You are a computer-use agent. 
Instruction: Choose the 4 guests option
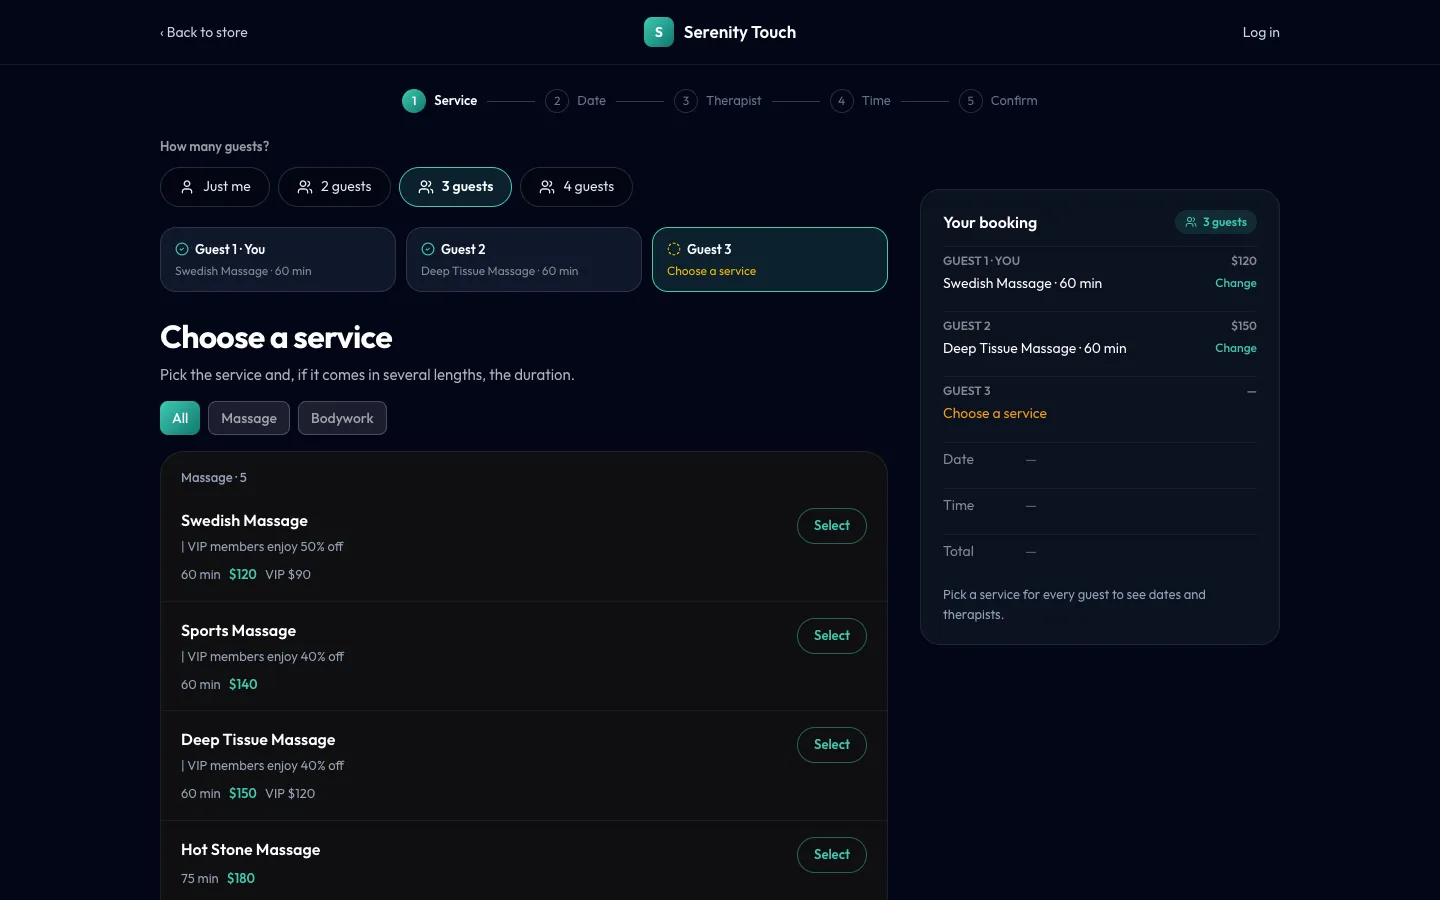click(x=576, y=187)
